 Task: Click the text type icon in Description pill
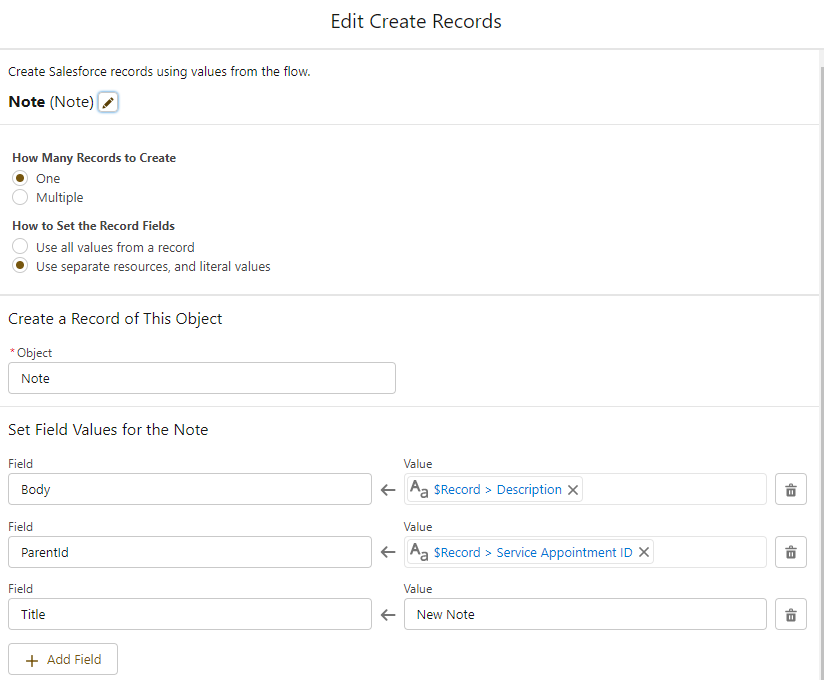tap(420, 490)
